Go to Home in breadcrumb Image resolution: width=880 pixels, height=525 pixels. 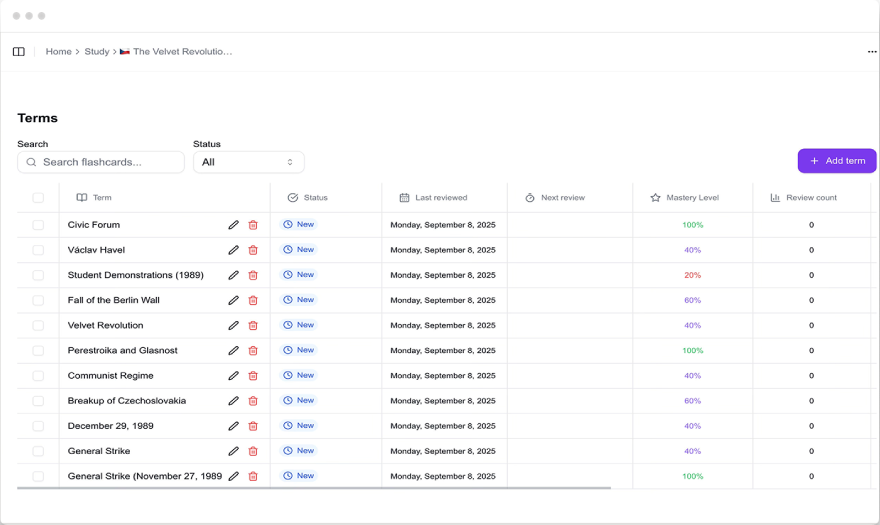click(x=58, y=52)
